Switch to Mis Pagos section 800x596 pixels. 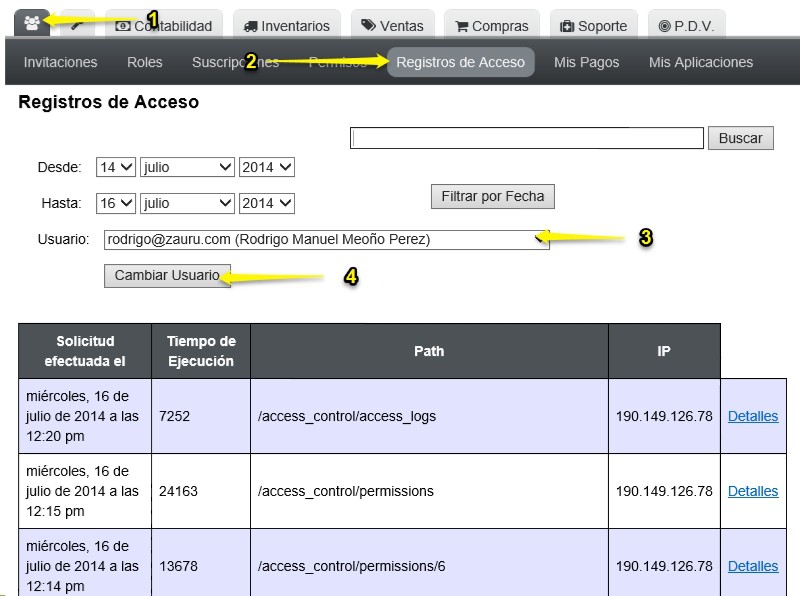[x=587, y=62]
